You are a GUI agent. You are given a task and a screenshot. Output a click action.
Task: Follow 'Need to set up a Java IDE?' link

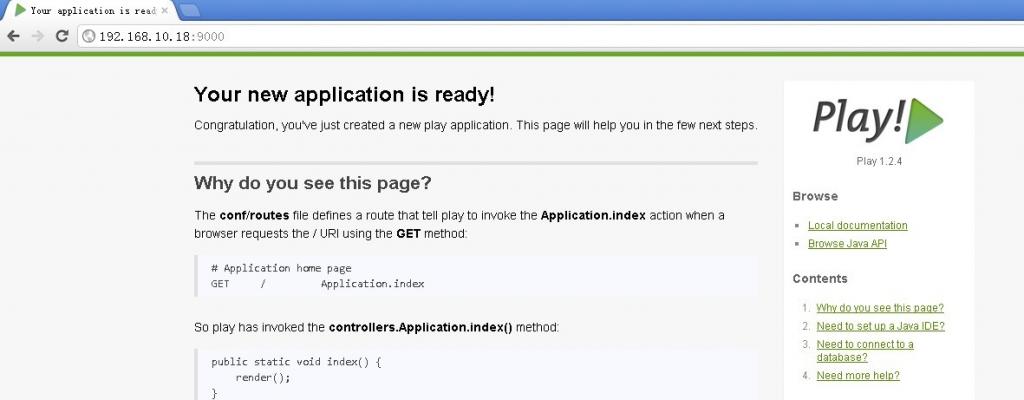[x=880, y=326]
